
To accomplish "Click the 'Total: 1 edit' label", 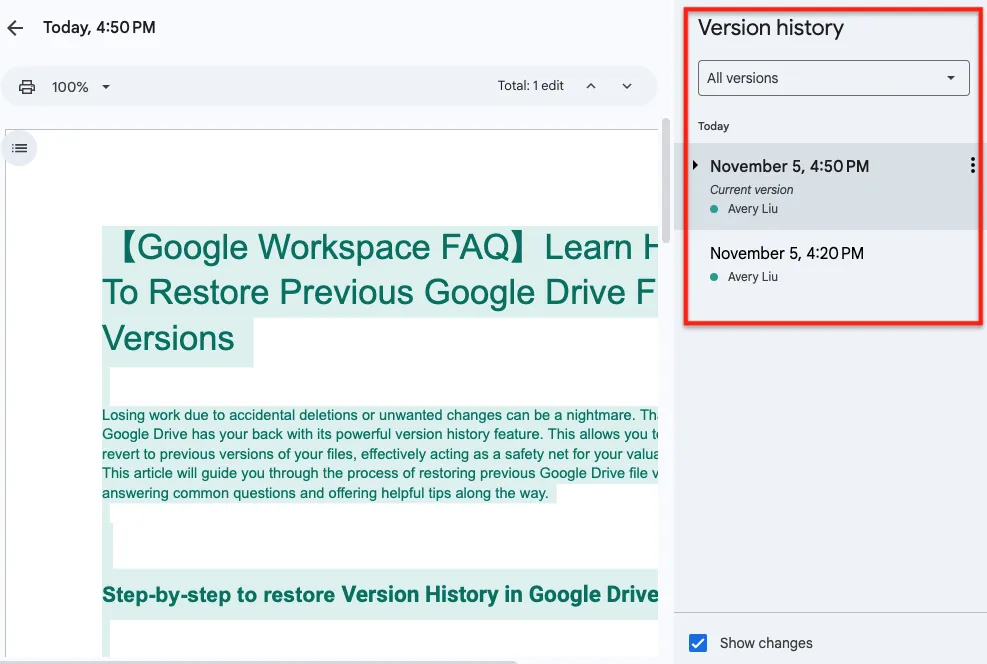I will coord(531,86).
